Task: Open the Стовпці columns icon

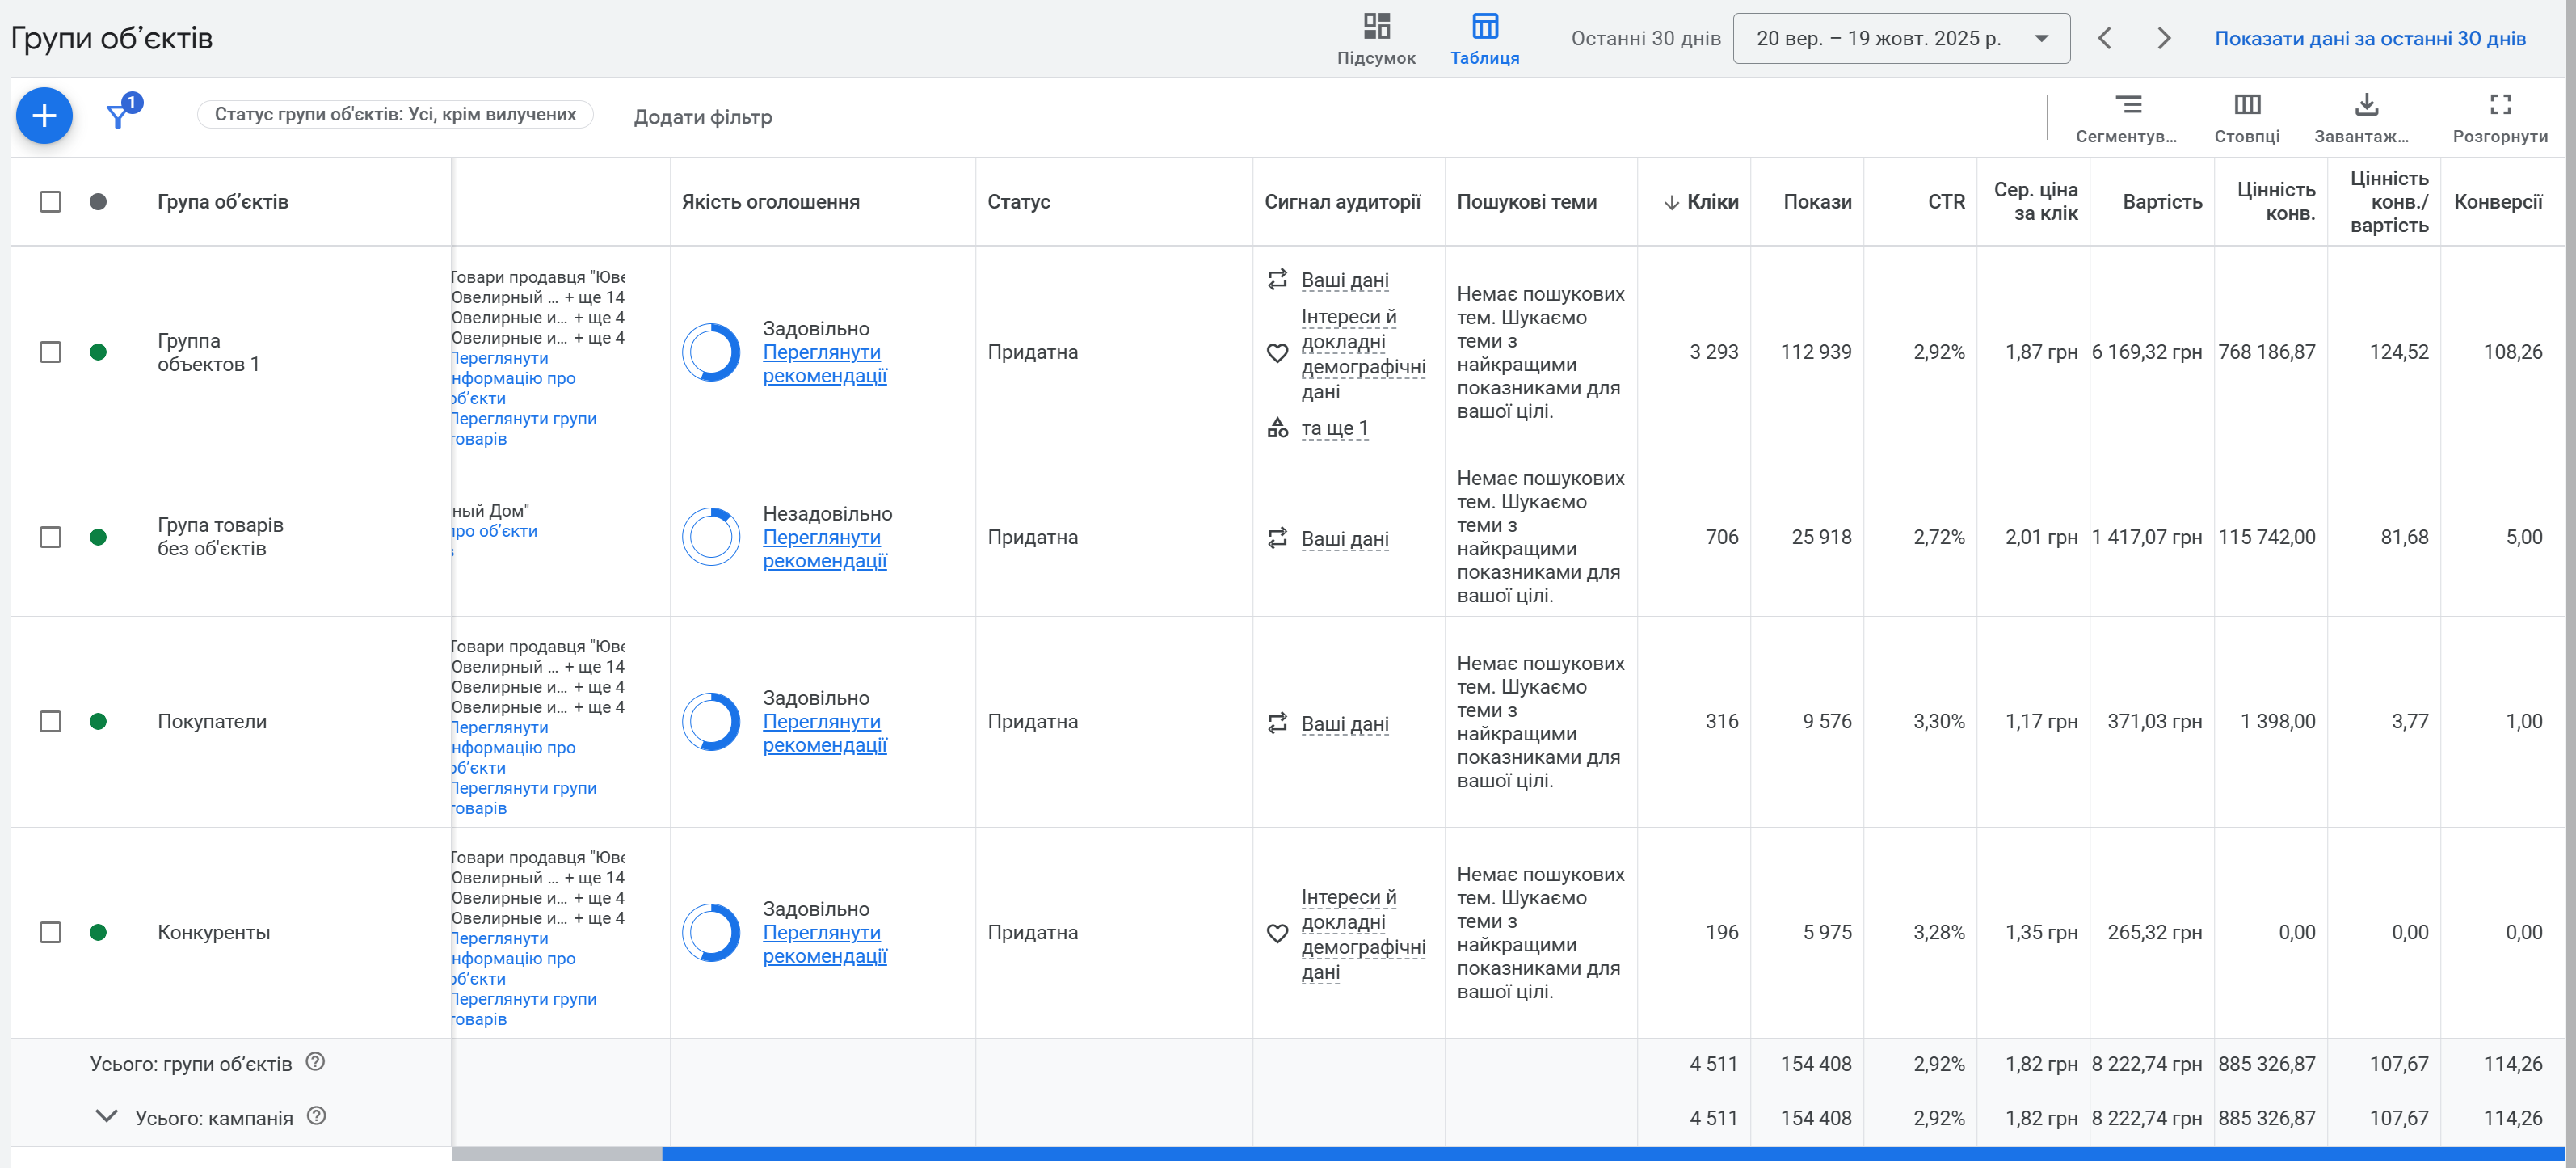Action: 2246,105
